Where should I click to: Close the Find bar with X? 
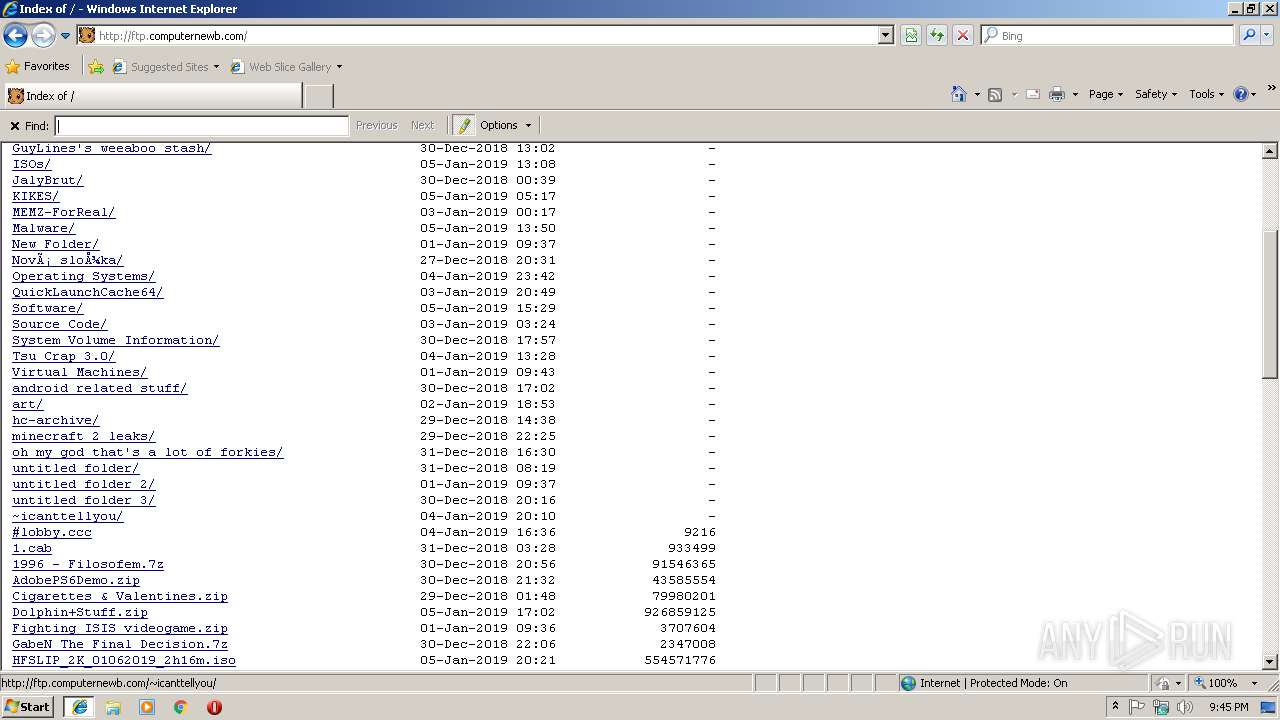[x=15, y=126]
